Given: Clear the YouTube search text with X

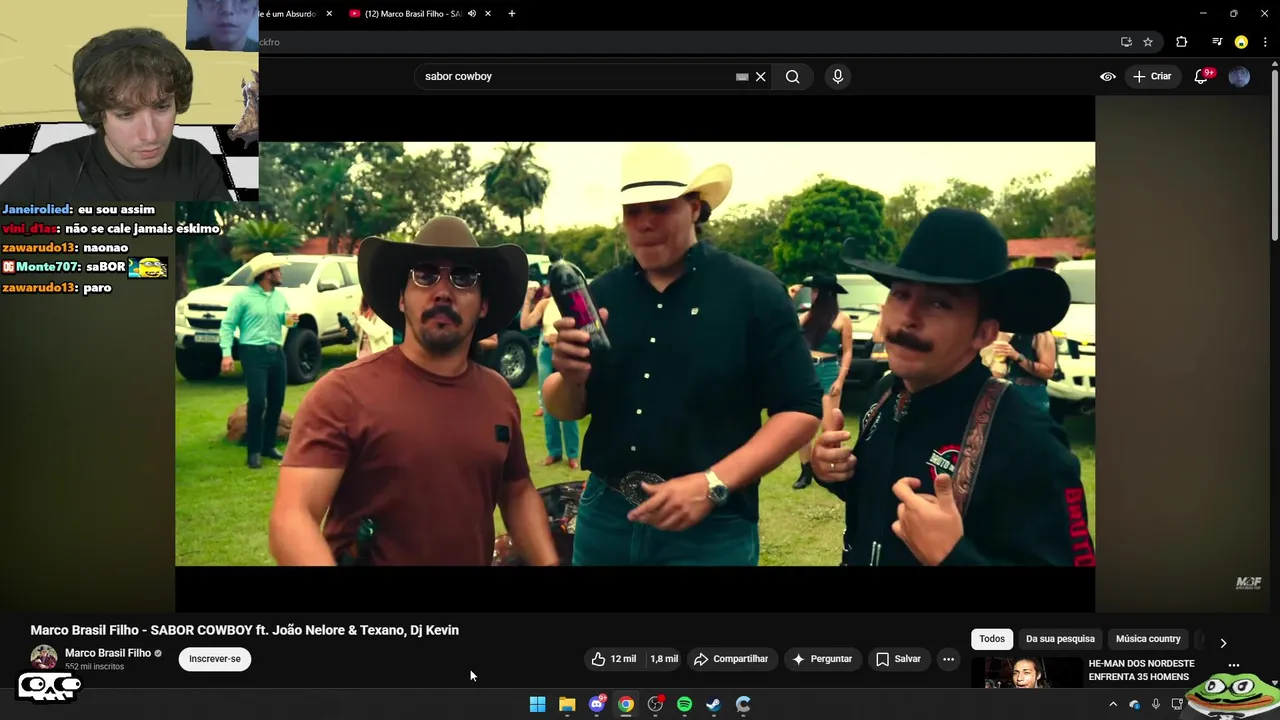Looking at the screenshot, I should [x=761, y=77].
